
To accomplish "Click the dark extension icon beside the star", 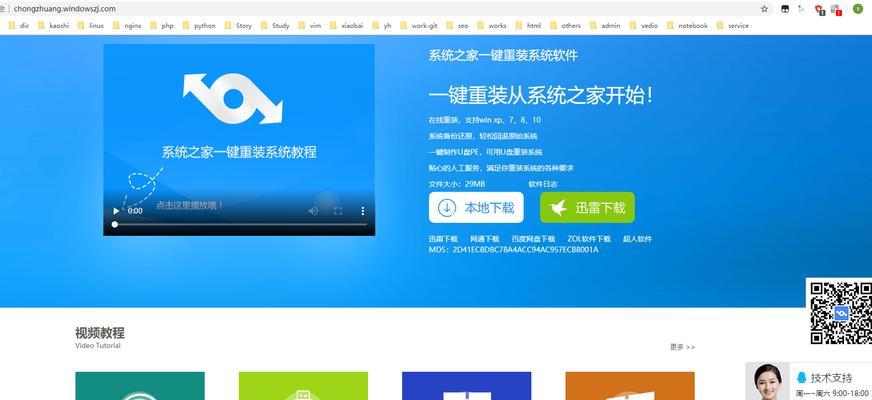I will pyautogui.click(x=785, y=9).
